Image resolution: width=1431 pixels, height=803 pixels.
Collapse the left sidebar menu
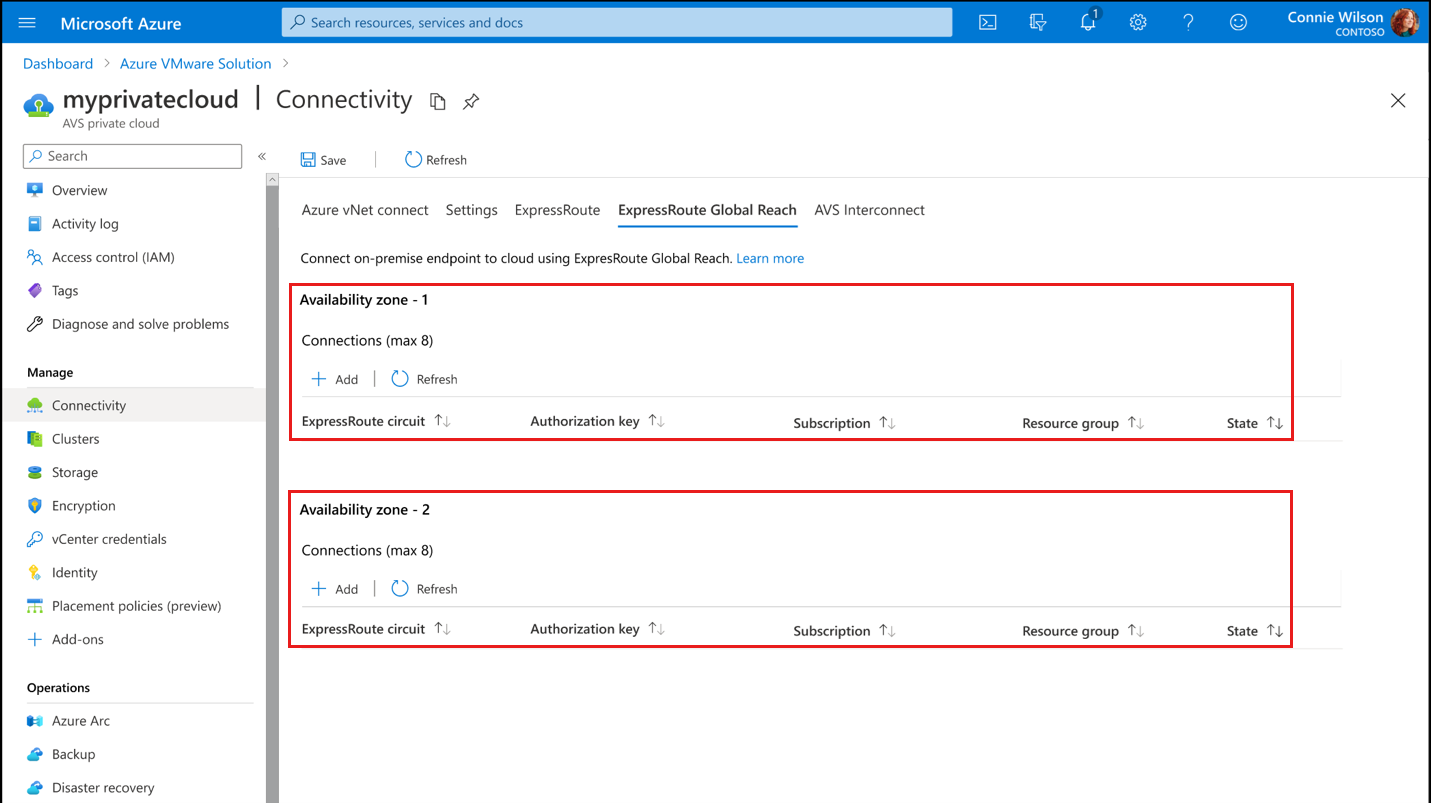coord(262,156)
